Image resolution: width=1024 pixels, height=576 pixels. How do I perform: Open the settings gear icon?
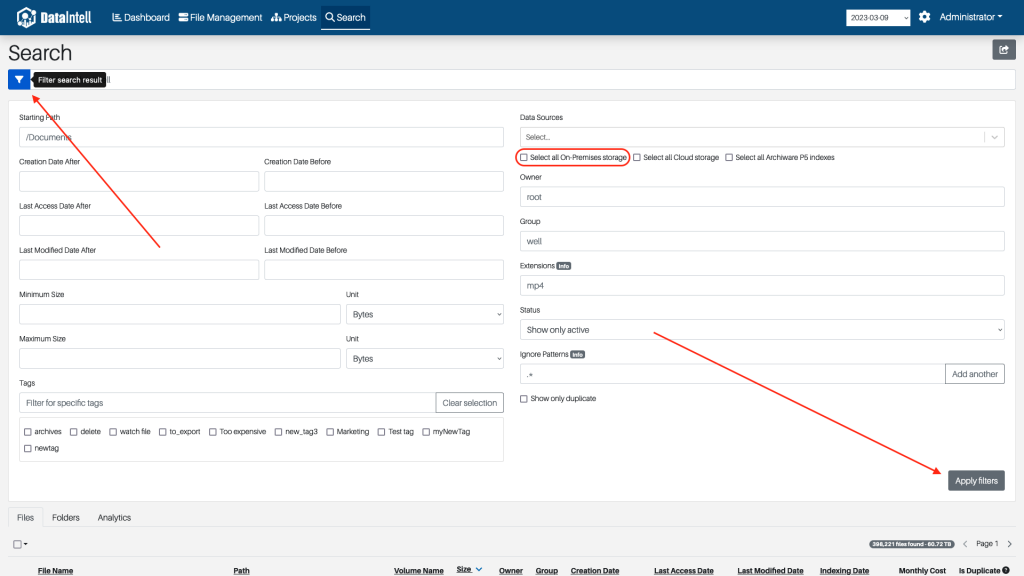pyautogui.click(x=924, y=17)
